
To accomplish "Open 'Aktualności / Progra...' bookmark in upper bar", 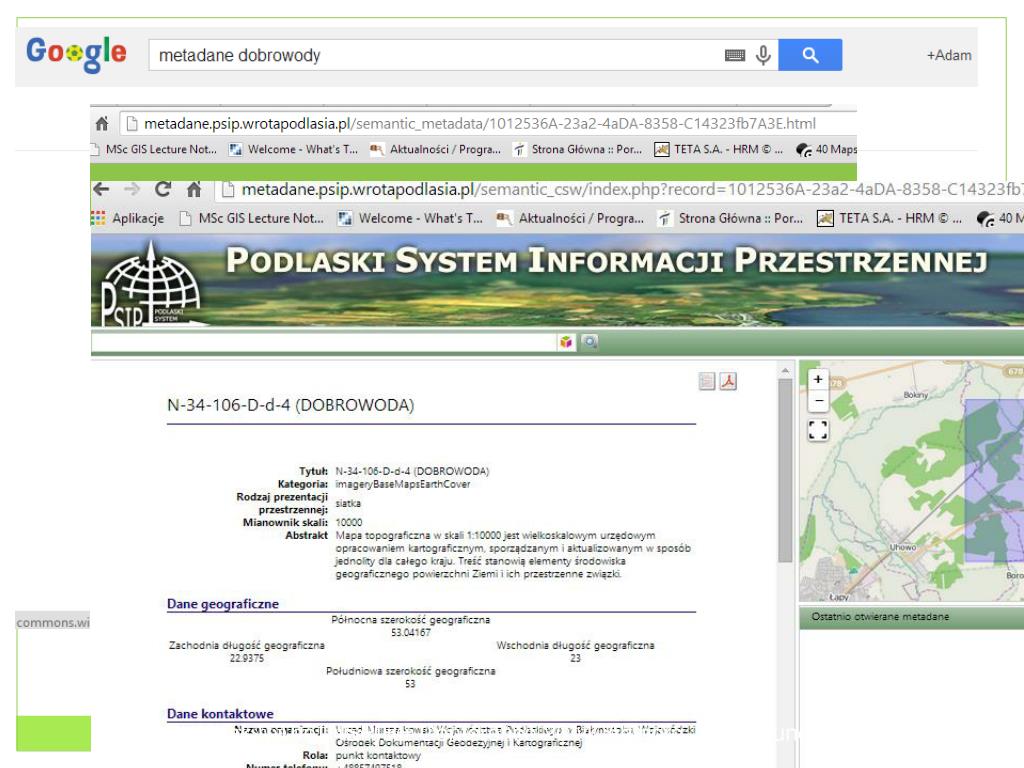I will click(436, 150).
